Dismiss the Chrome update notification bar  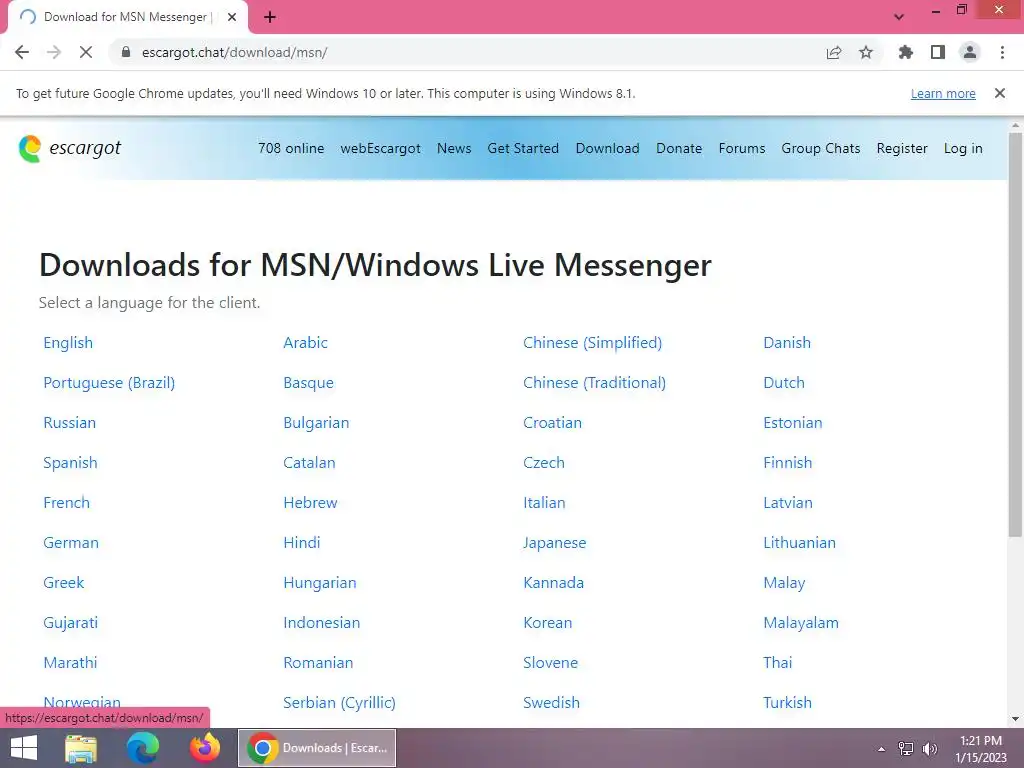(x=1000, y=93)
